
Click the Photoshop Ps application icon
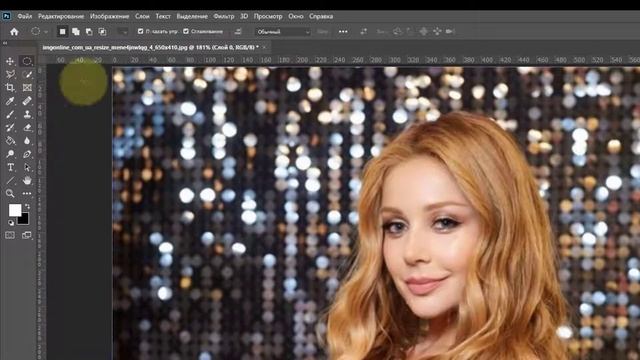tap(7, 16)
